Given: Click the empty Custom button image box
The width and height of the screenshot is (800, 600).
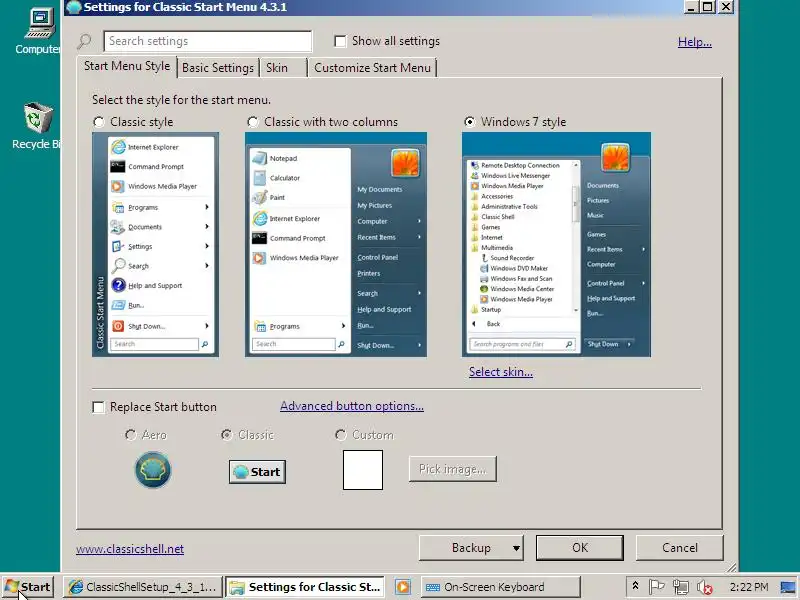Looking at the screenshot, I should tap(363, 470).
